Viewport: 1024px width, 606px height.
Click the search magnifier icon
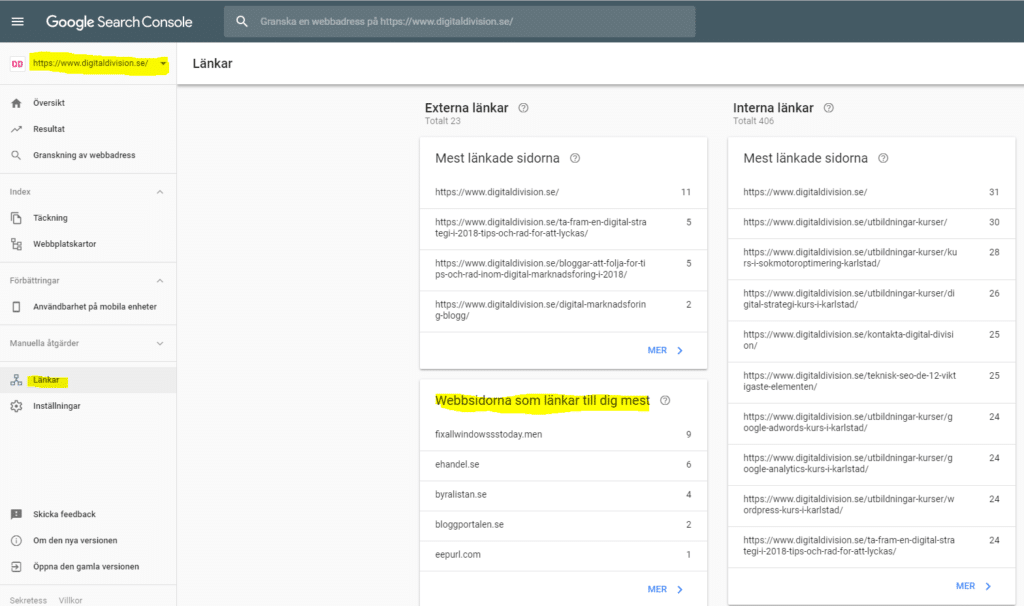tap(242, 22)
